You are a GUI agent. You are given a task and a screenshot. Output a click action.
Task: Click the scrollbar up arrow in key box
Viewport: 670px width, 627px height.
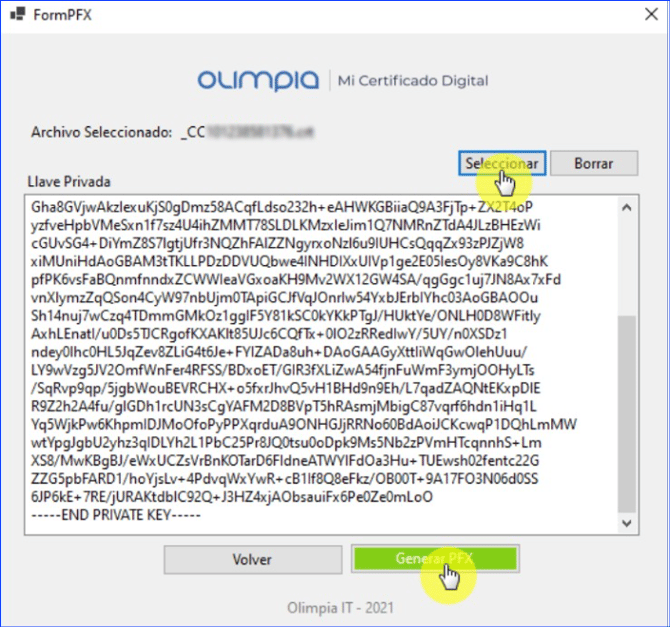point(627,208)
